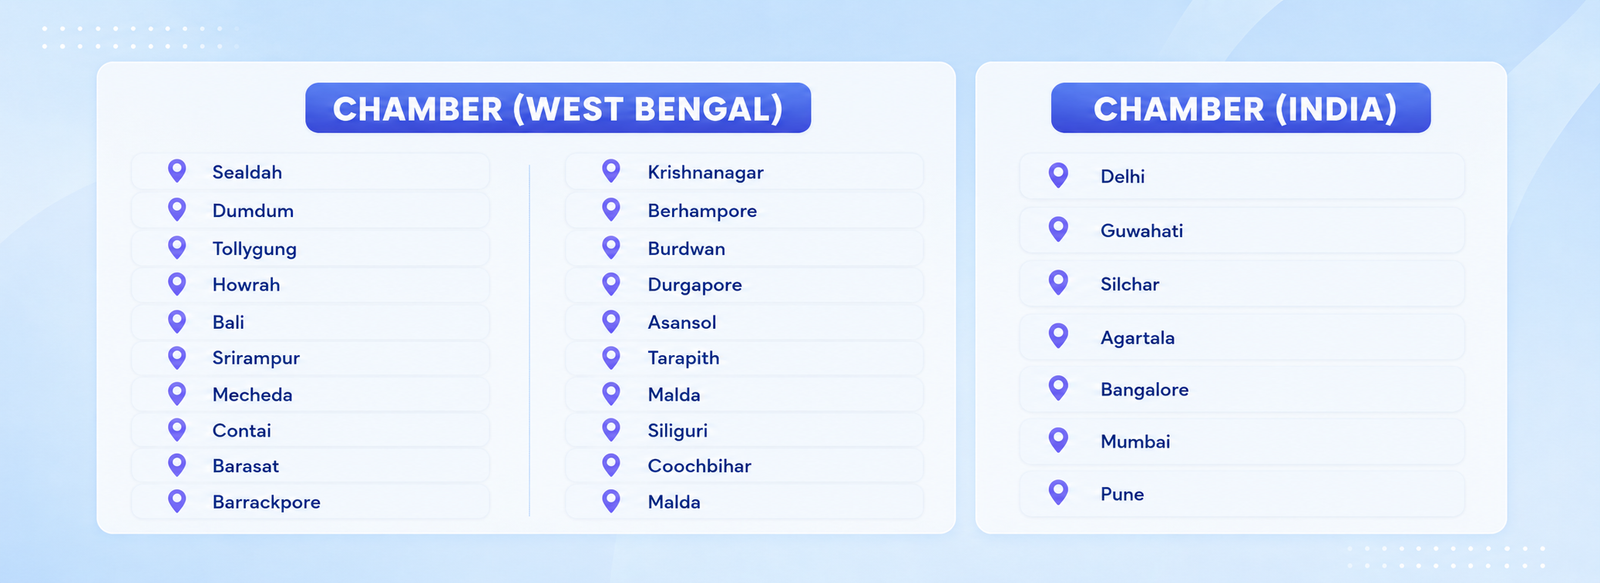
Task: Click the pin icon beside Krishnanagar
Action: pos(611,171)
